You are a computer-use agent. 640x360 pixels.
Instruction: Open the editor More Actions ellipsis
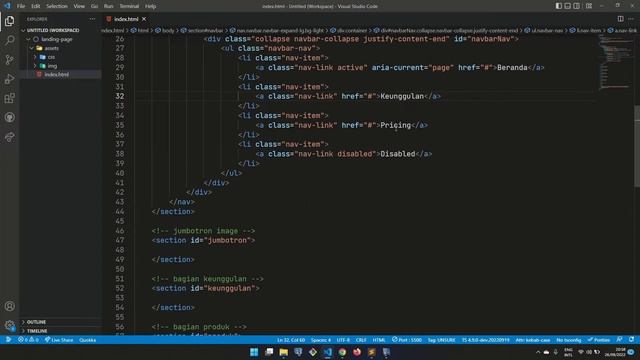(631, 19)
